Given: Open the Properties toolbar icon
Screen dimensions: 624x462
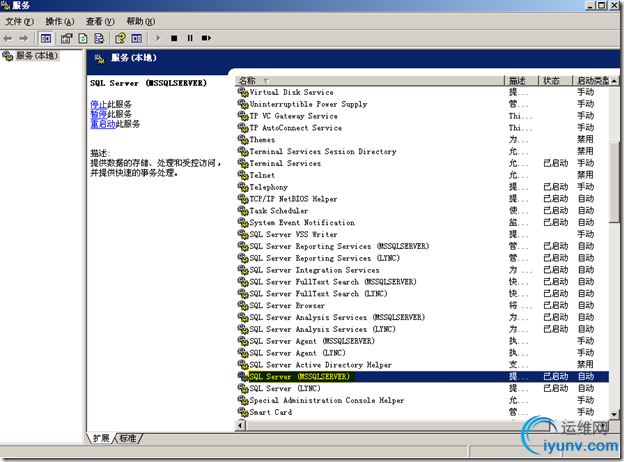Looking at the screenshot, I should pos(66,39).
